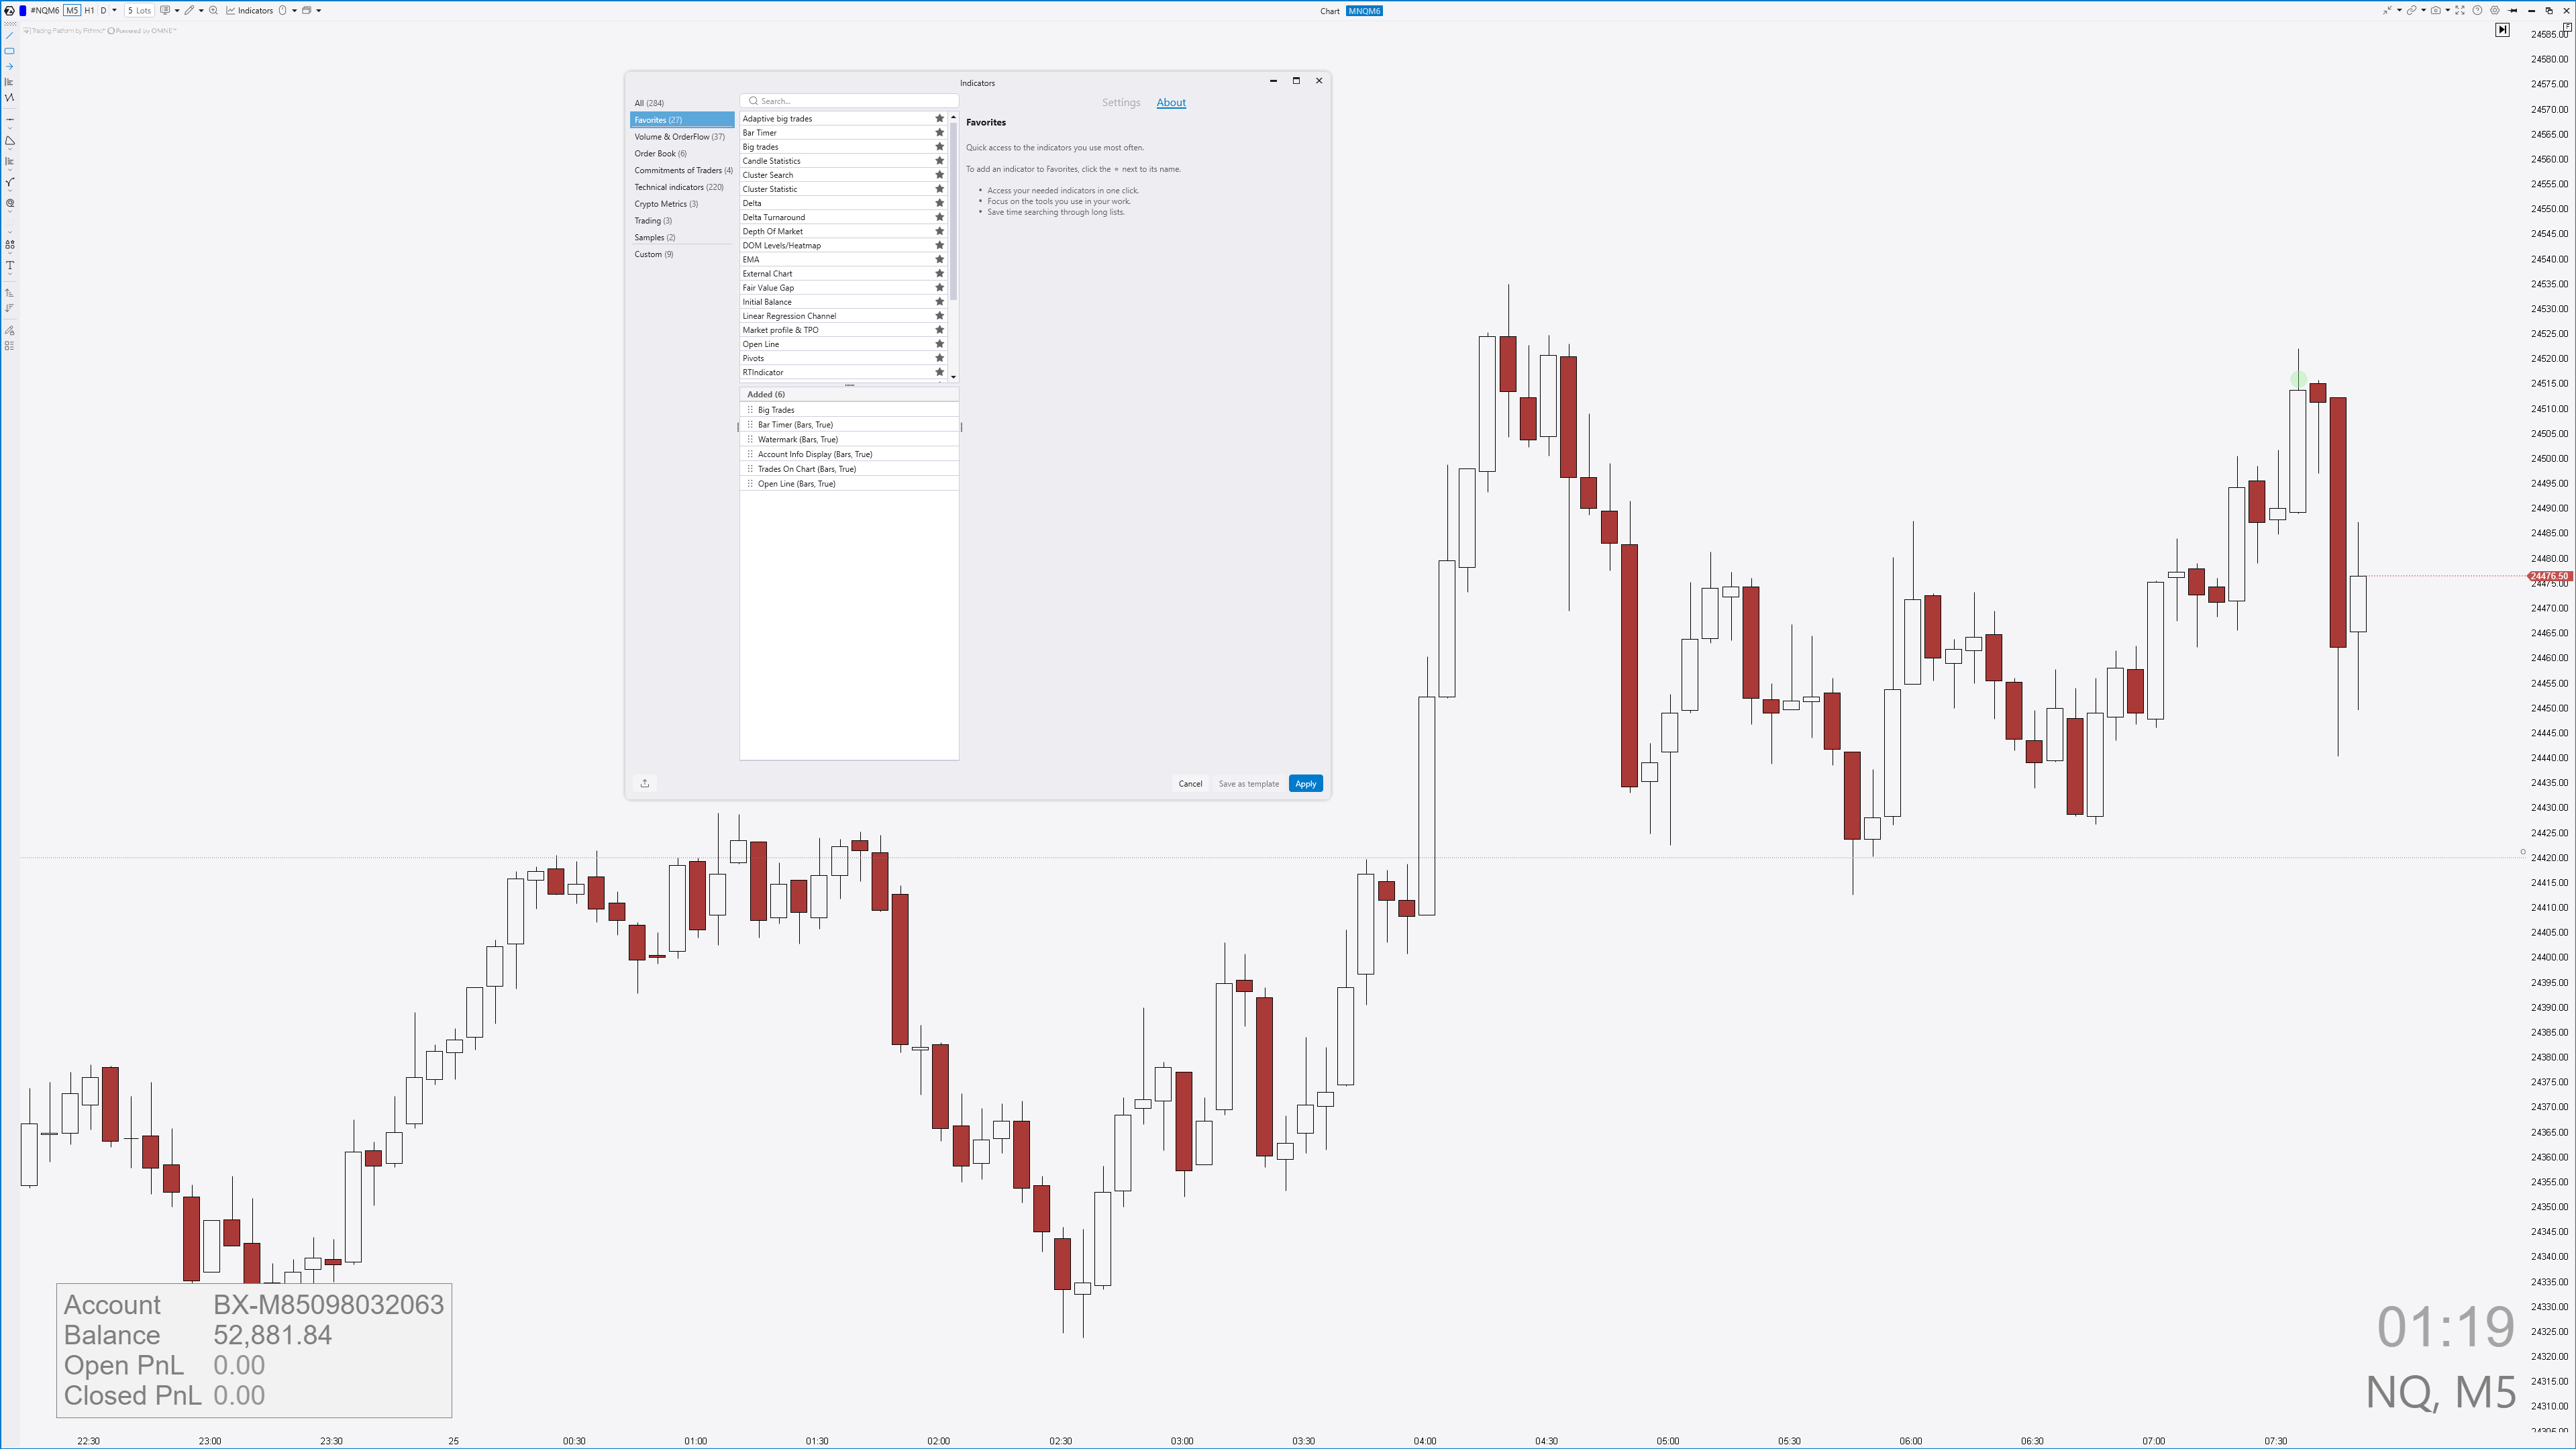Select the spiral Fibonacci tool

coord(10,203)
